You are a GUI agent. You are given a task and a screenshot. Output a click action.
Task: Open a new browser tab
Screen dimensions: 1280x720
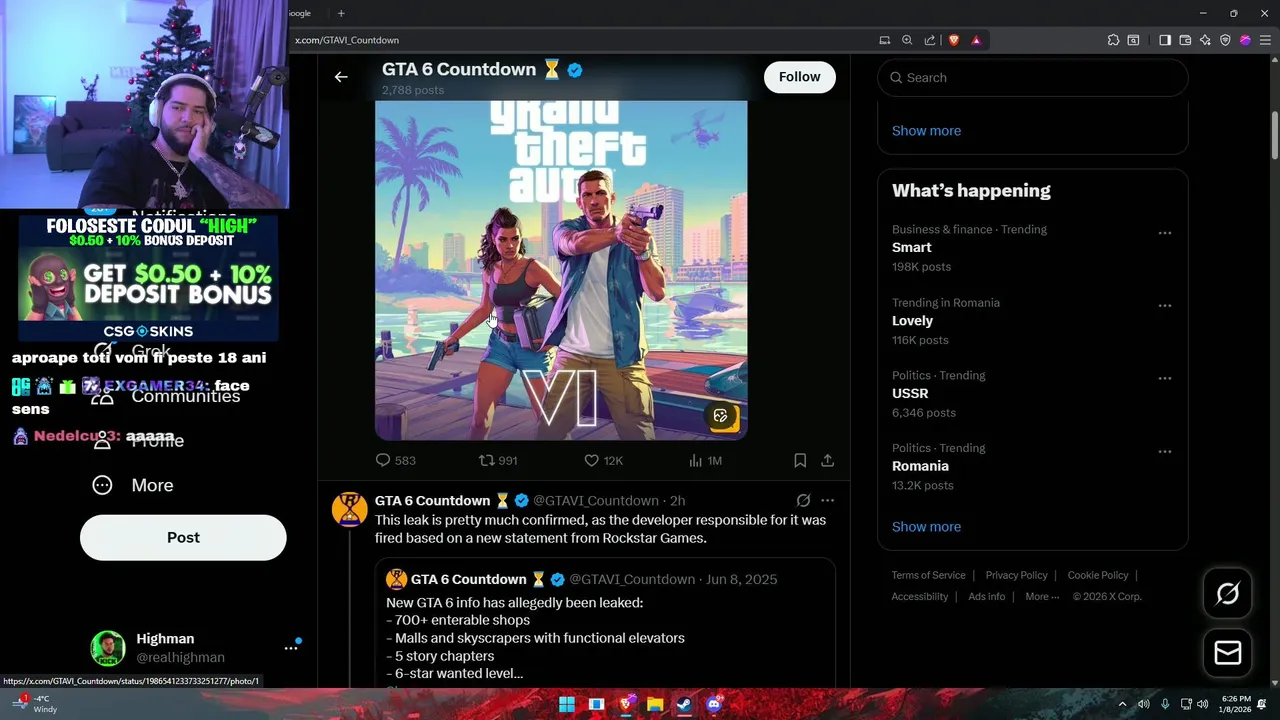(341, 13)
